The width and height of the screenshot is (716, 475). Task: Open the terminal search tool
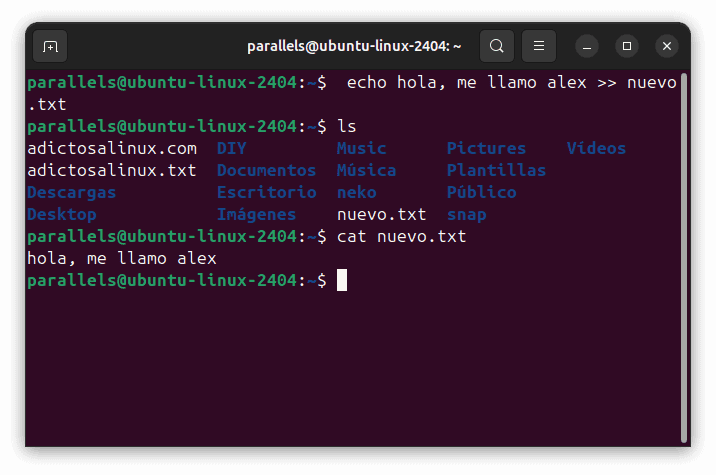pyautogui.click(x=496, y=46)
